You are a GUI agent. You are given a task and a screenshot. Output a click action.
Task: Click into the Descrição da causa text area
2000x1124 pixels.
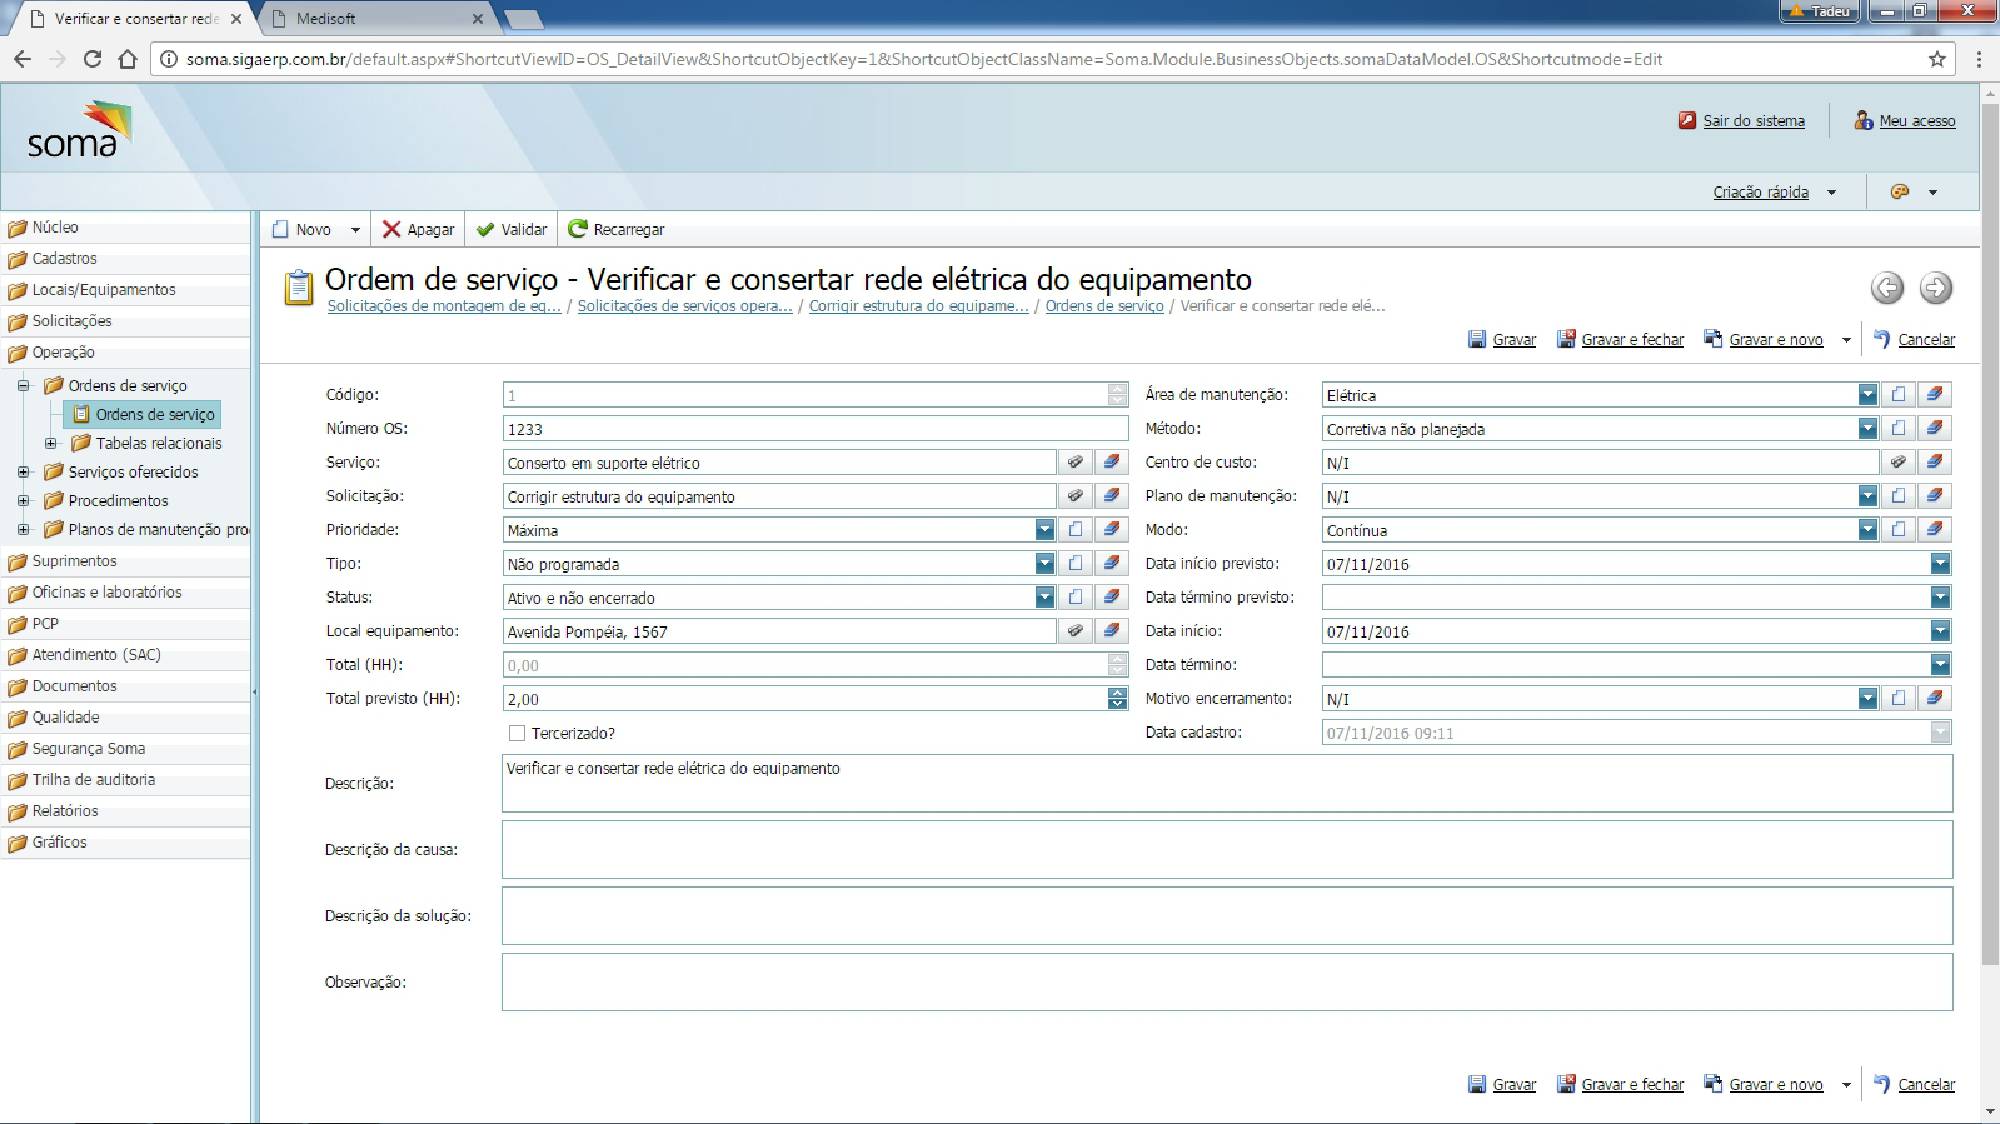pos(1226,850)
